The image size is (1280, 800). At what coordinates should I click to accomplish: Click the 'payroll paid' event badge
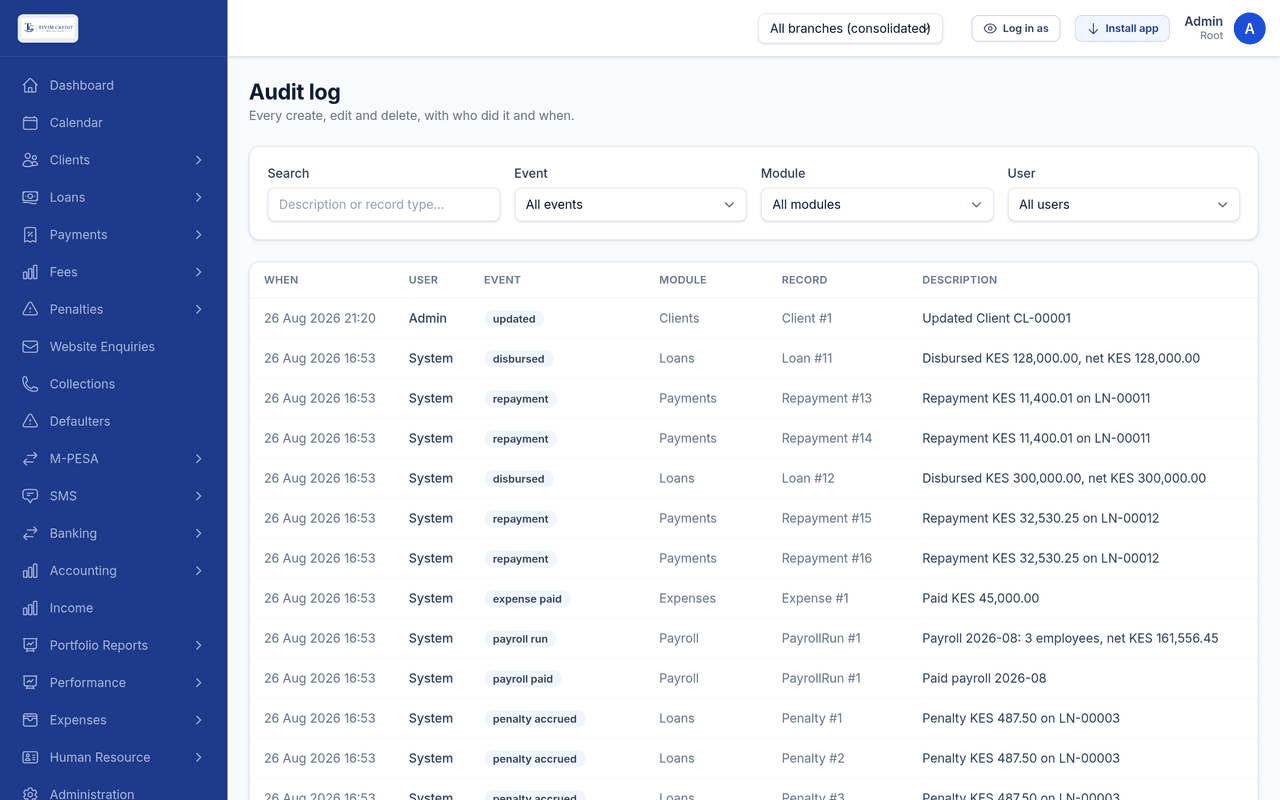pos(523,678)
